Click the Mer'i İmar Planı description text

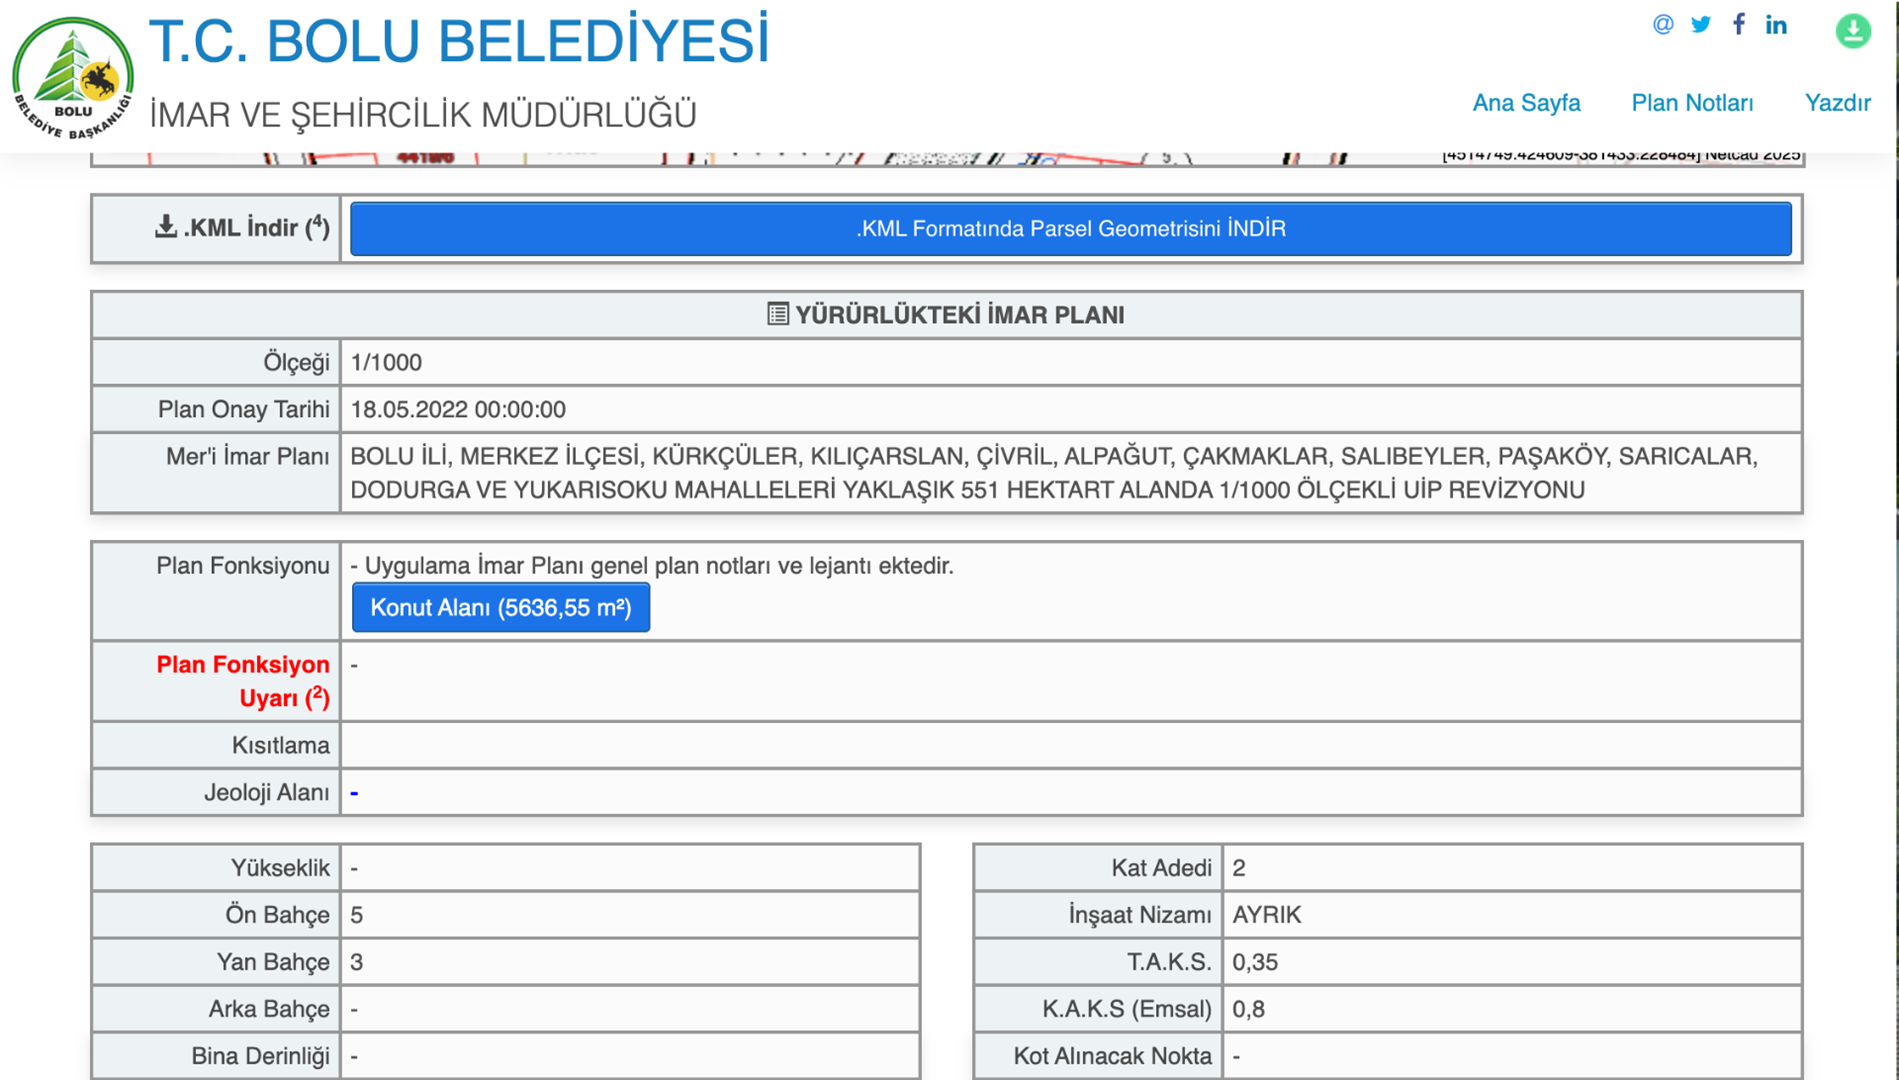pos(1053,473)
